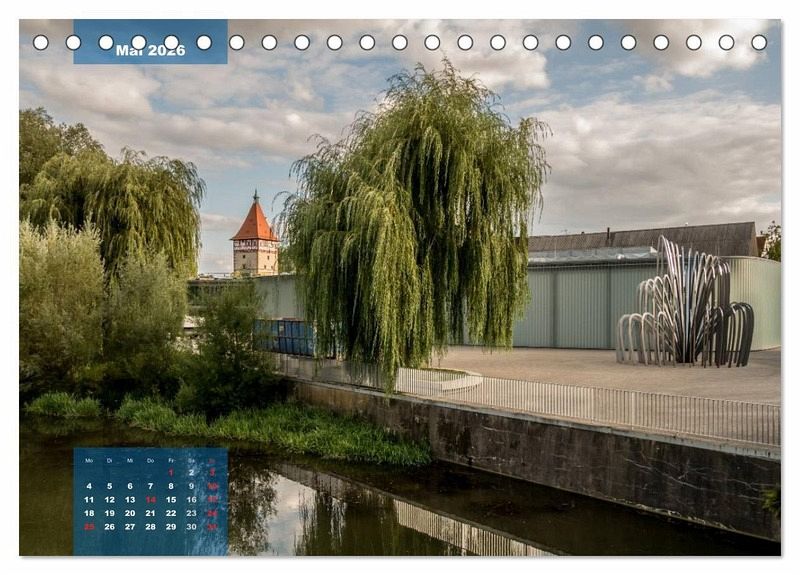Screen dimensions: 800x575
Task: Click date 25 in the calendar
Action: [89, 526]
